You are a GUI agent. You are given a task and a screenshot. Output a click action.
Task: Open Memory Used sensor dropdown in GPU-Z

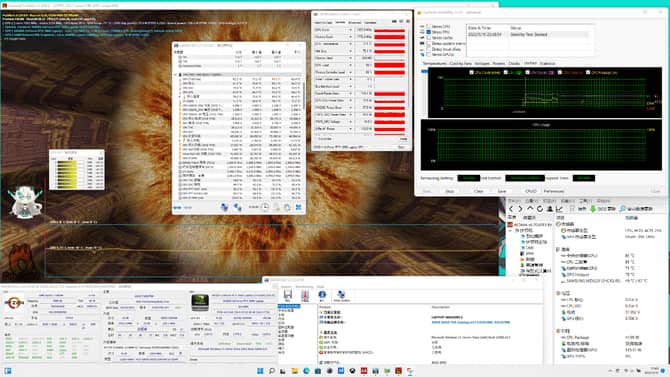tap(350, 58)
